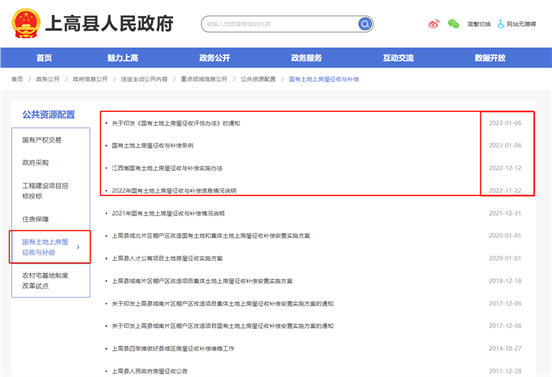Open 上高县人才公寓项目土地房屋征收实施方案
The height and width of the screenshot is (377, 552).
point(167,258)
